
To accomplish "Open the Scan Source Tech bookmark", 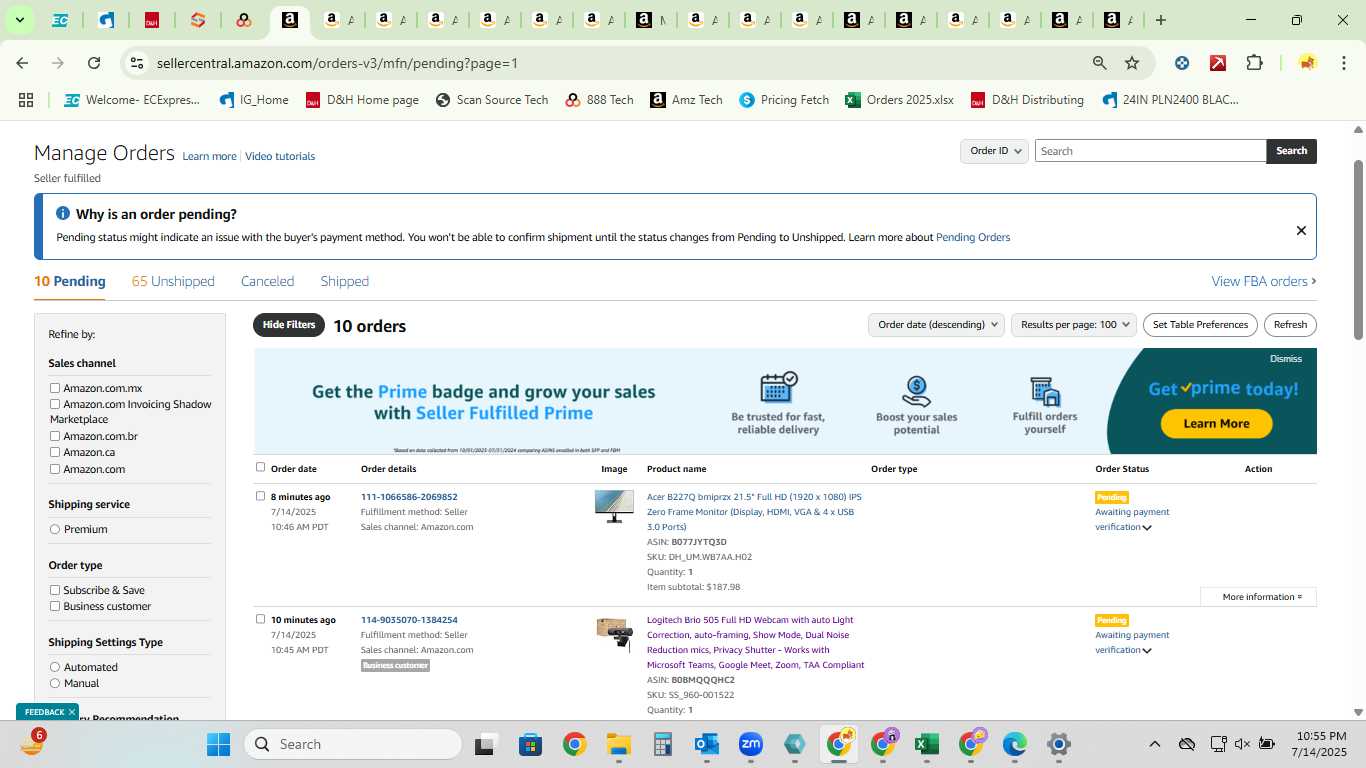I will coord(492,100).
